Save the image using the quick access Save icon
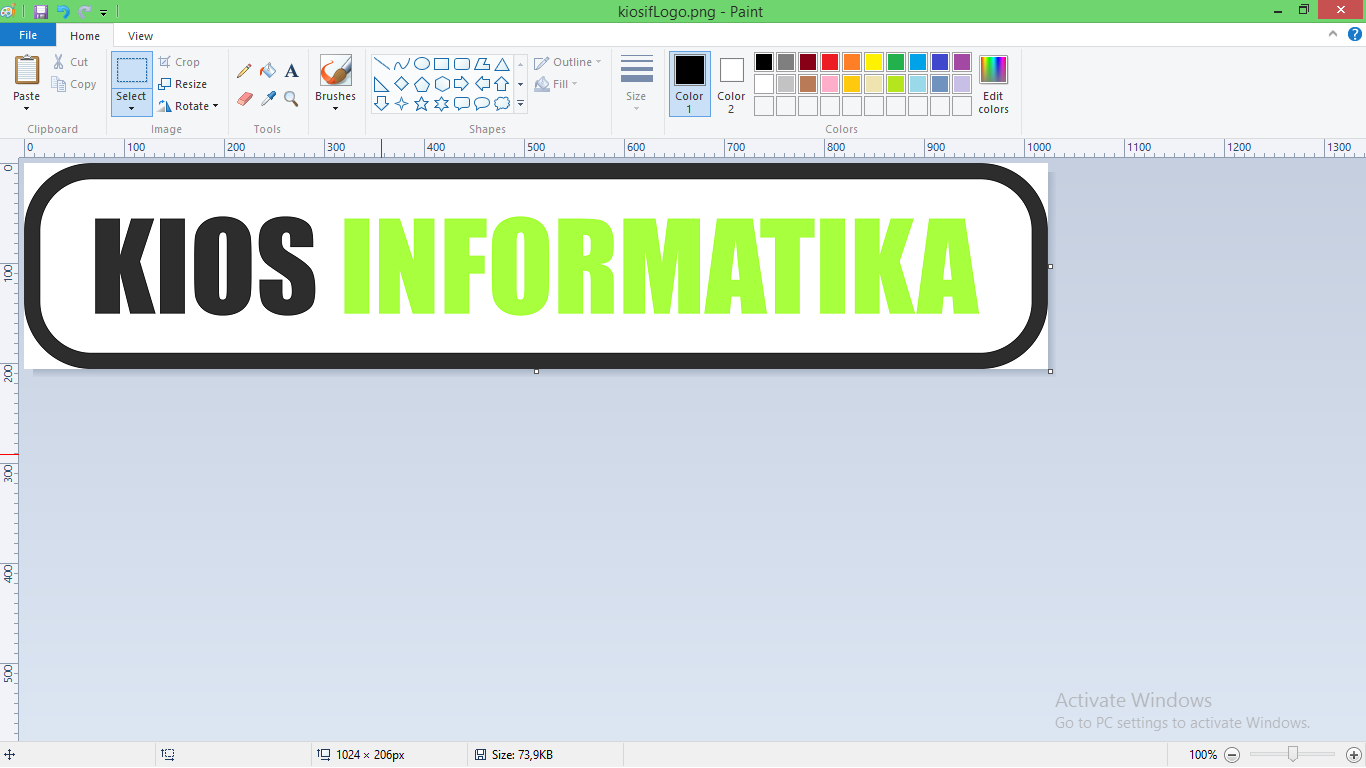 (x=41, y=12)
